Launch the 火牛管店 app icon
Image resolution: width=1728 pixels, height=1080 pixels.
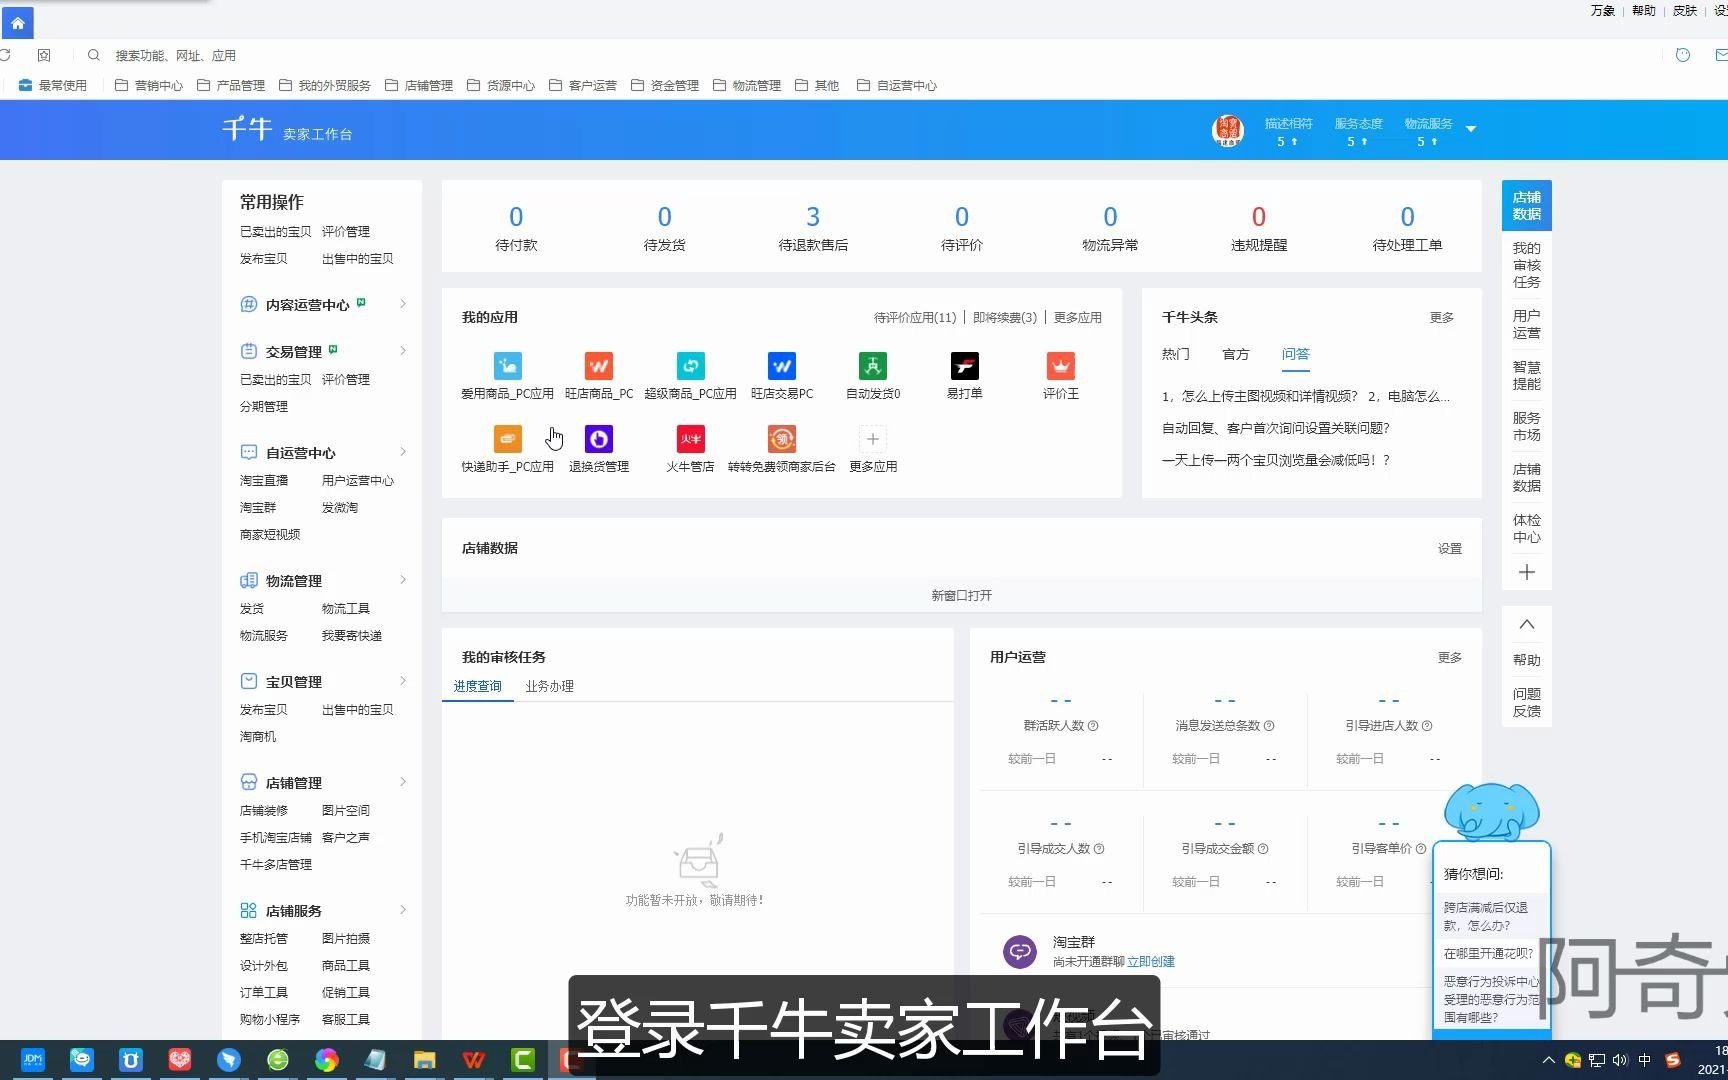(x=691, y=439)
